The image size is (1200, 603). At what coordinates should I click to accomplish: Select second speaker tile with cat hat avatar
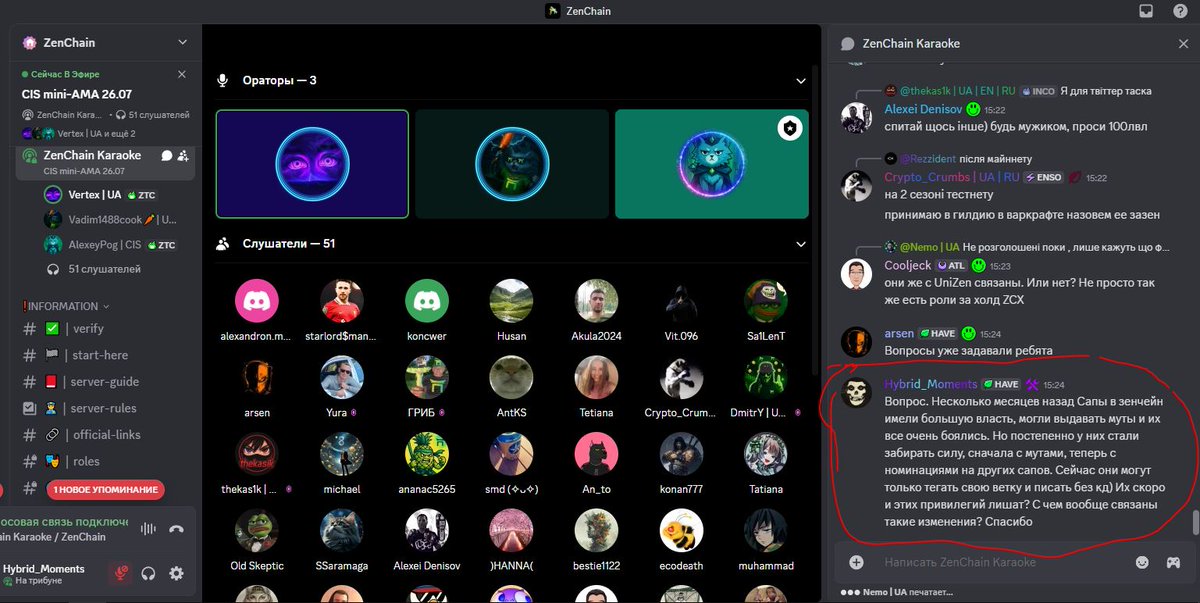pos(512,164)
